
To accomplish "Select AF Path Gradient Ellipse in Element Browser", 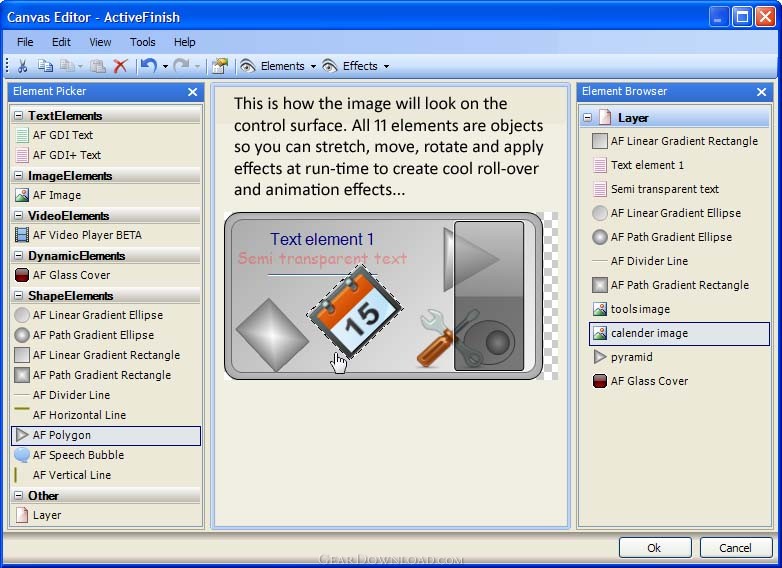I will tap(679, 237).
